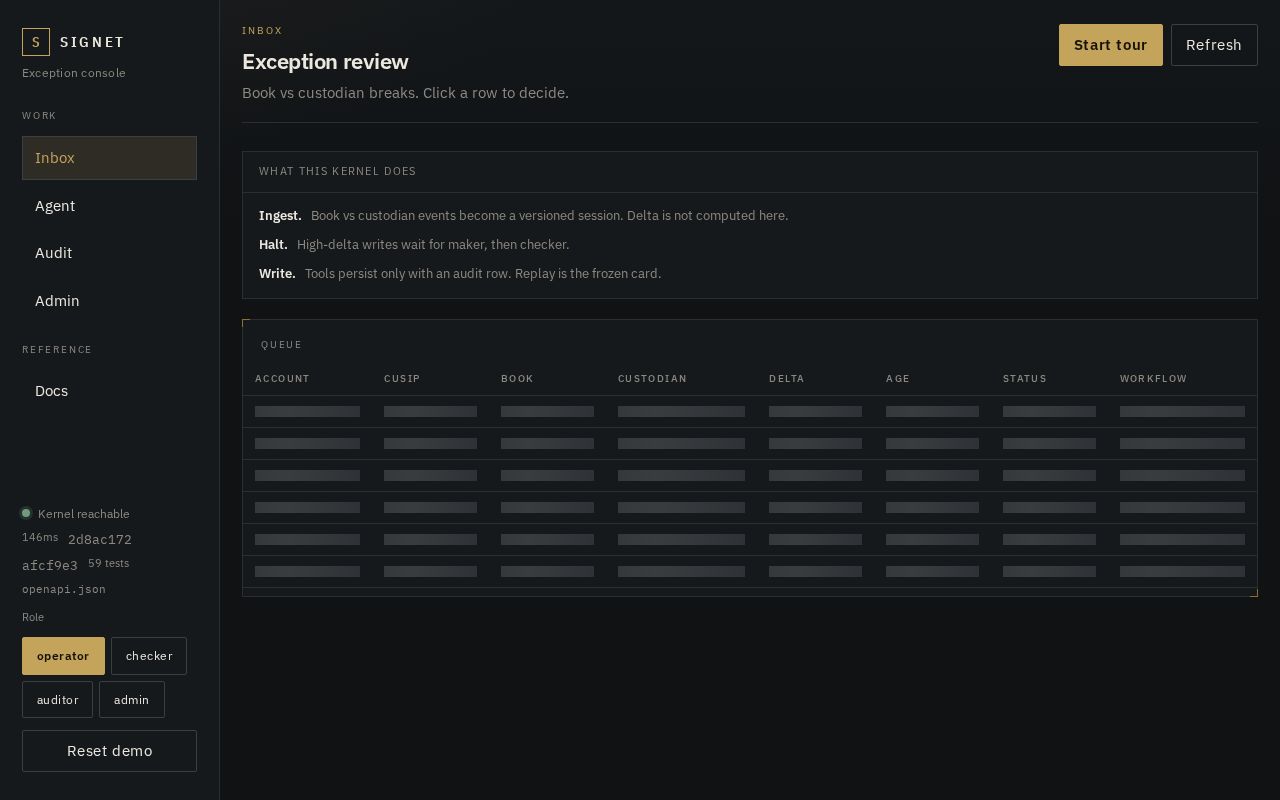
Task: Click the Account column header
Action: 282,378
